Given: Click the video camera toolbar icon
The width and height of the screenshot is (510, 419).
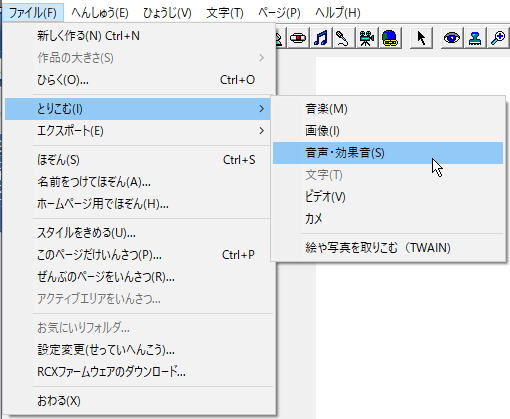Looking at the screenshot, I should 366,38.
